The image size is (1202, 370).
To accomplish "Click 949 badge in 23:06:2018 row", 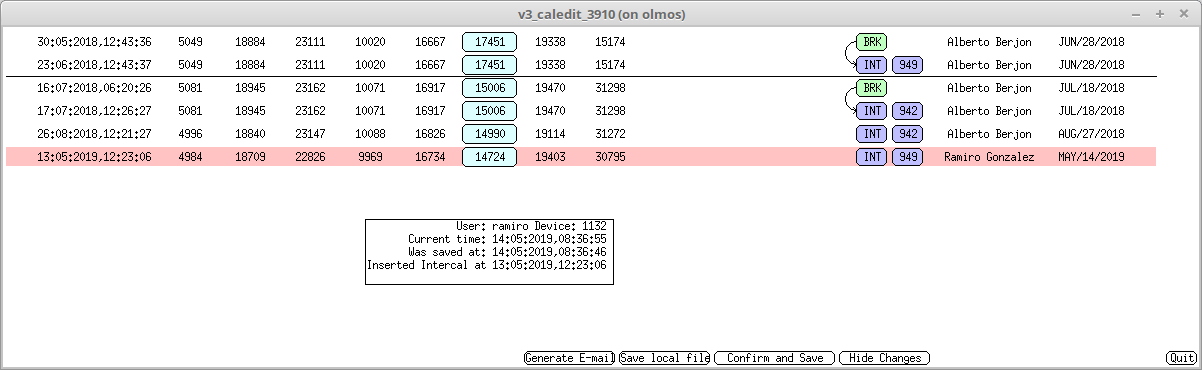I will [907, 65].
